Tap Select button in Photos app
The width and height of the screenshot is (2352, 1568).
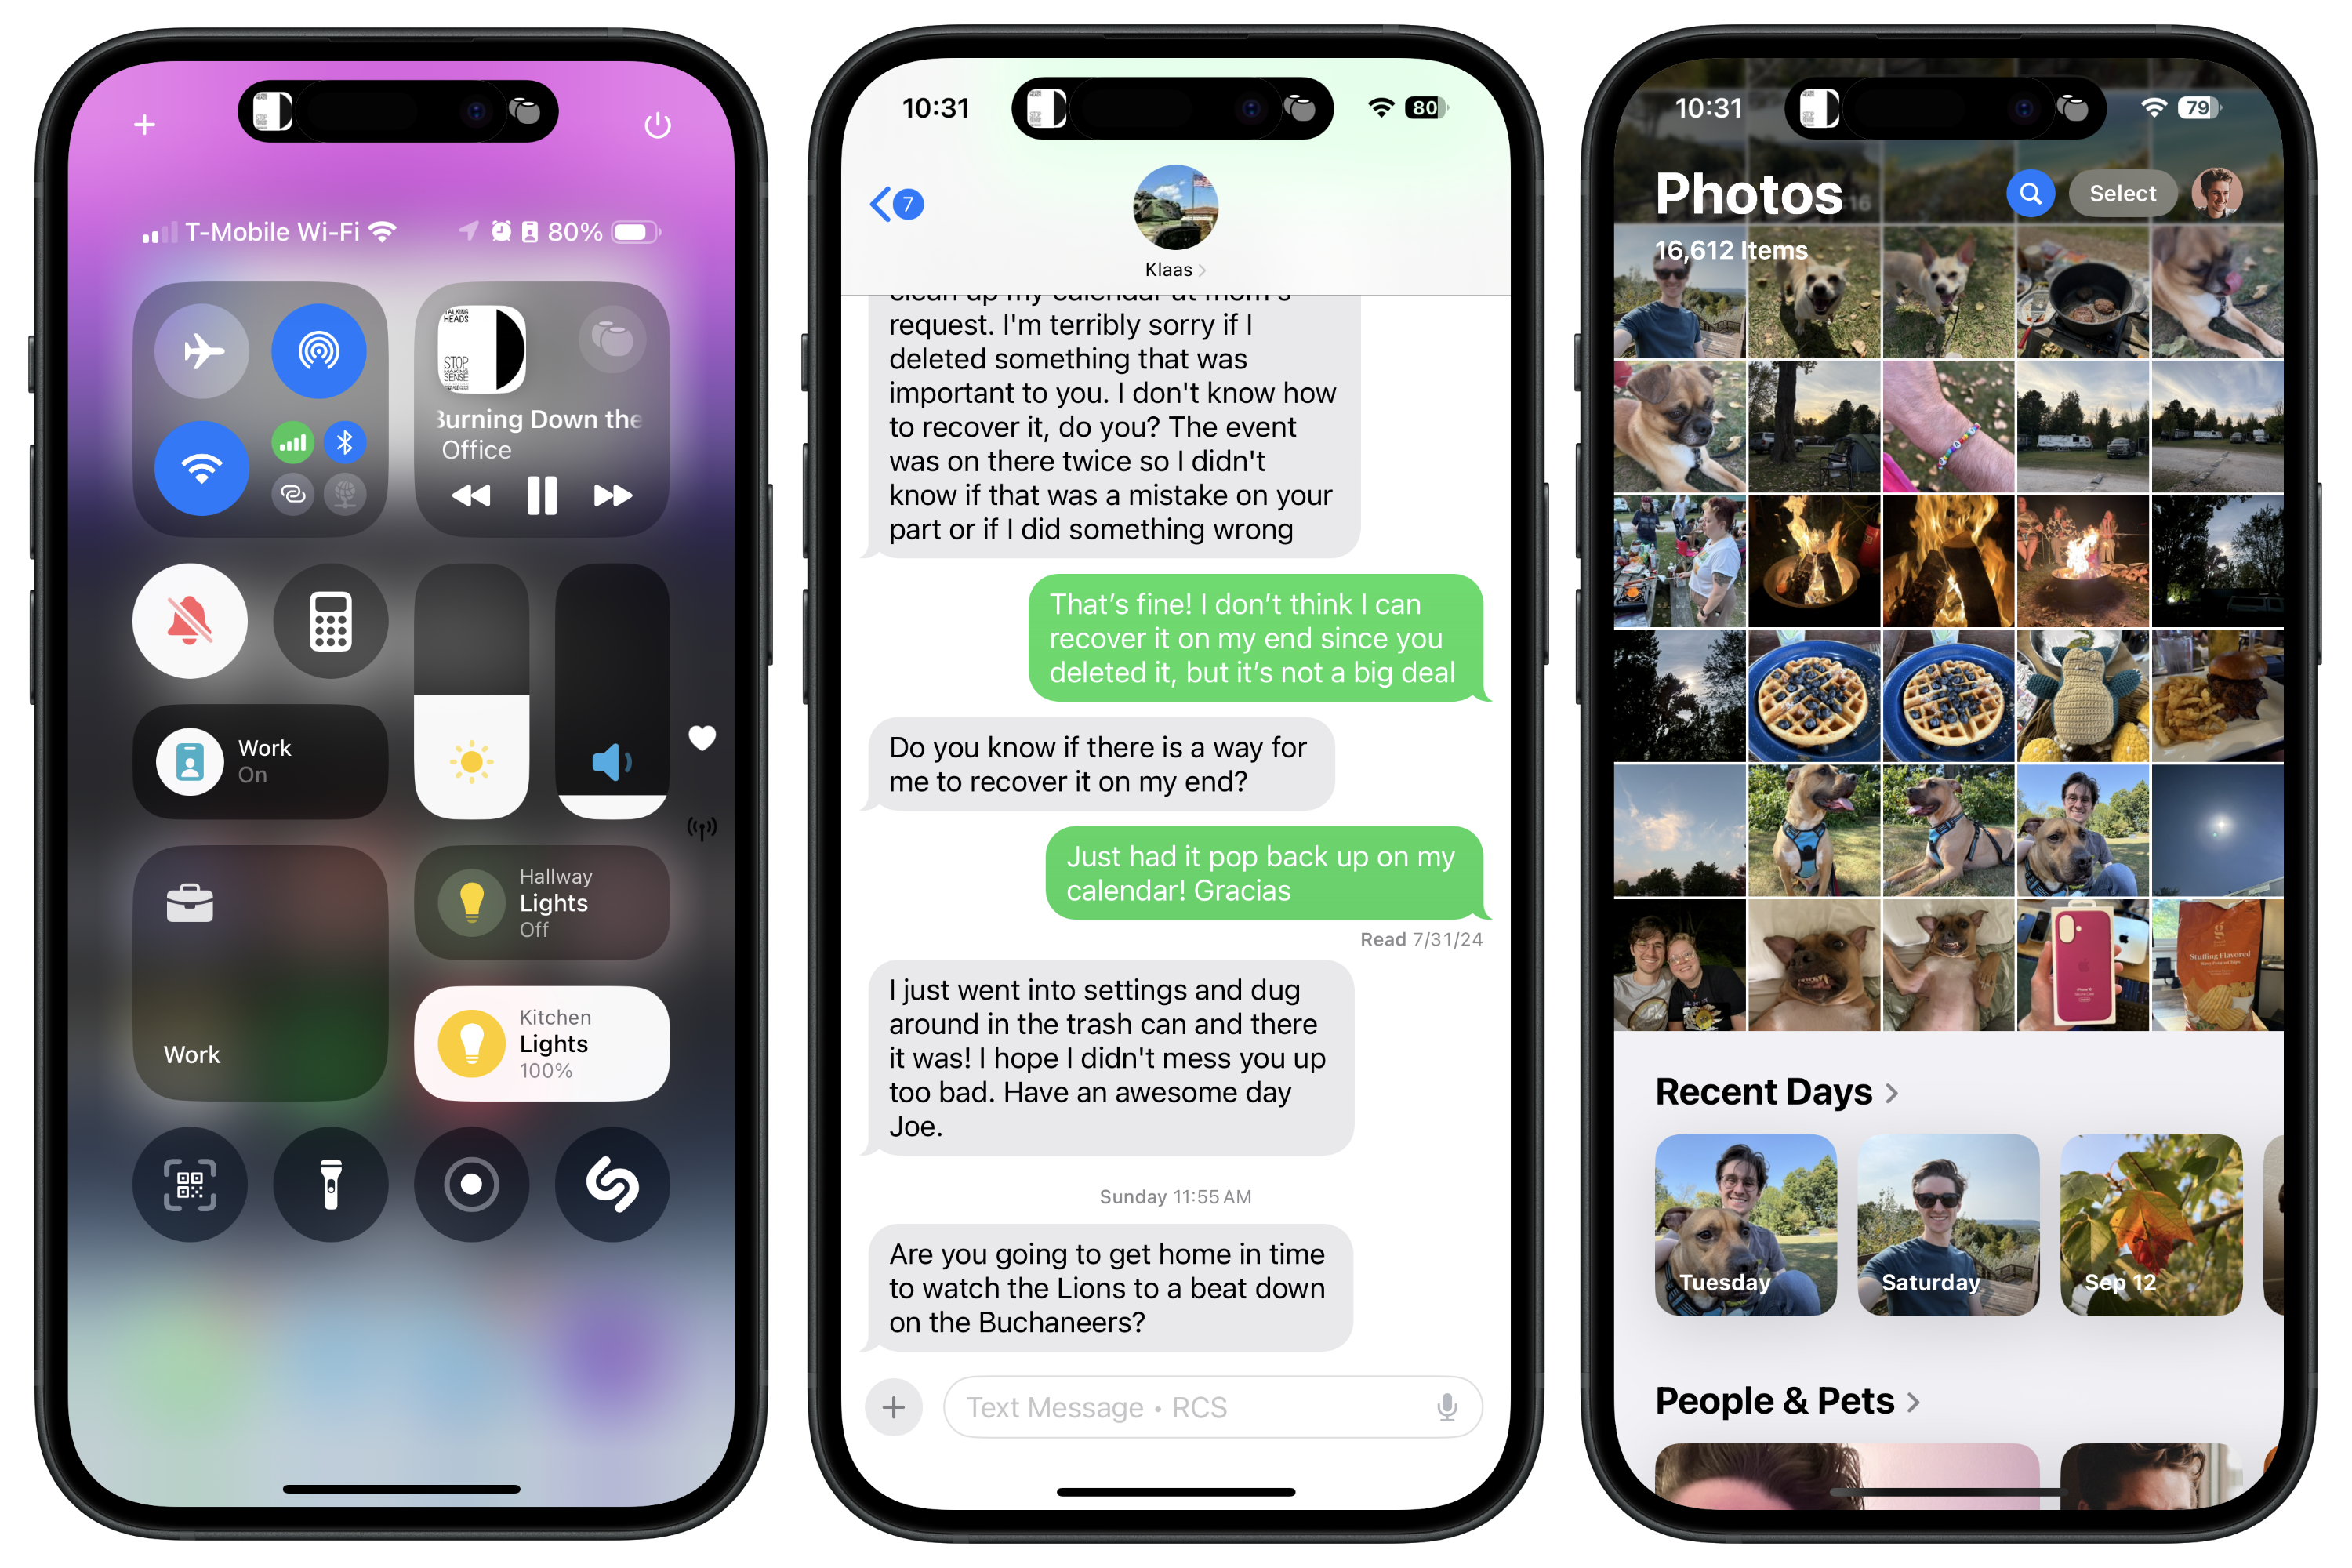click(x=2123, y=196)
